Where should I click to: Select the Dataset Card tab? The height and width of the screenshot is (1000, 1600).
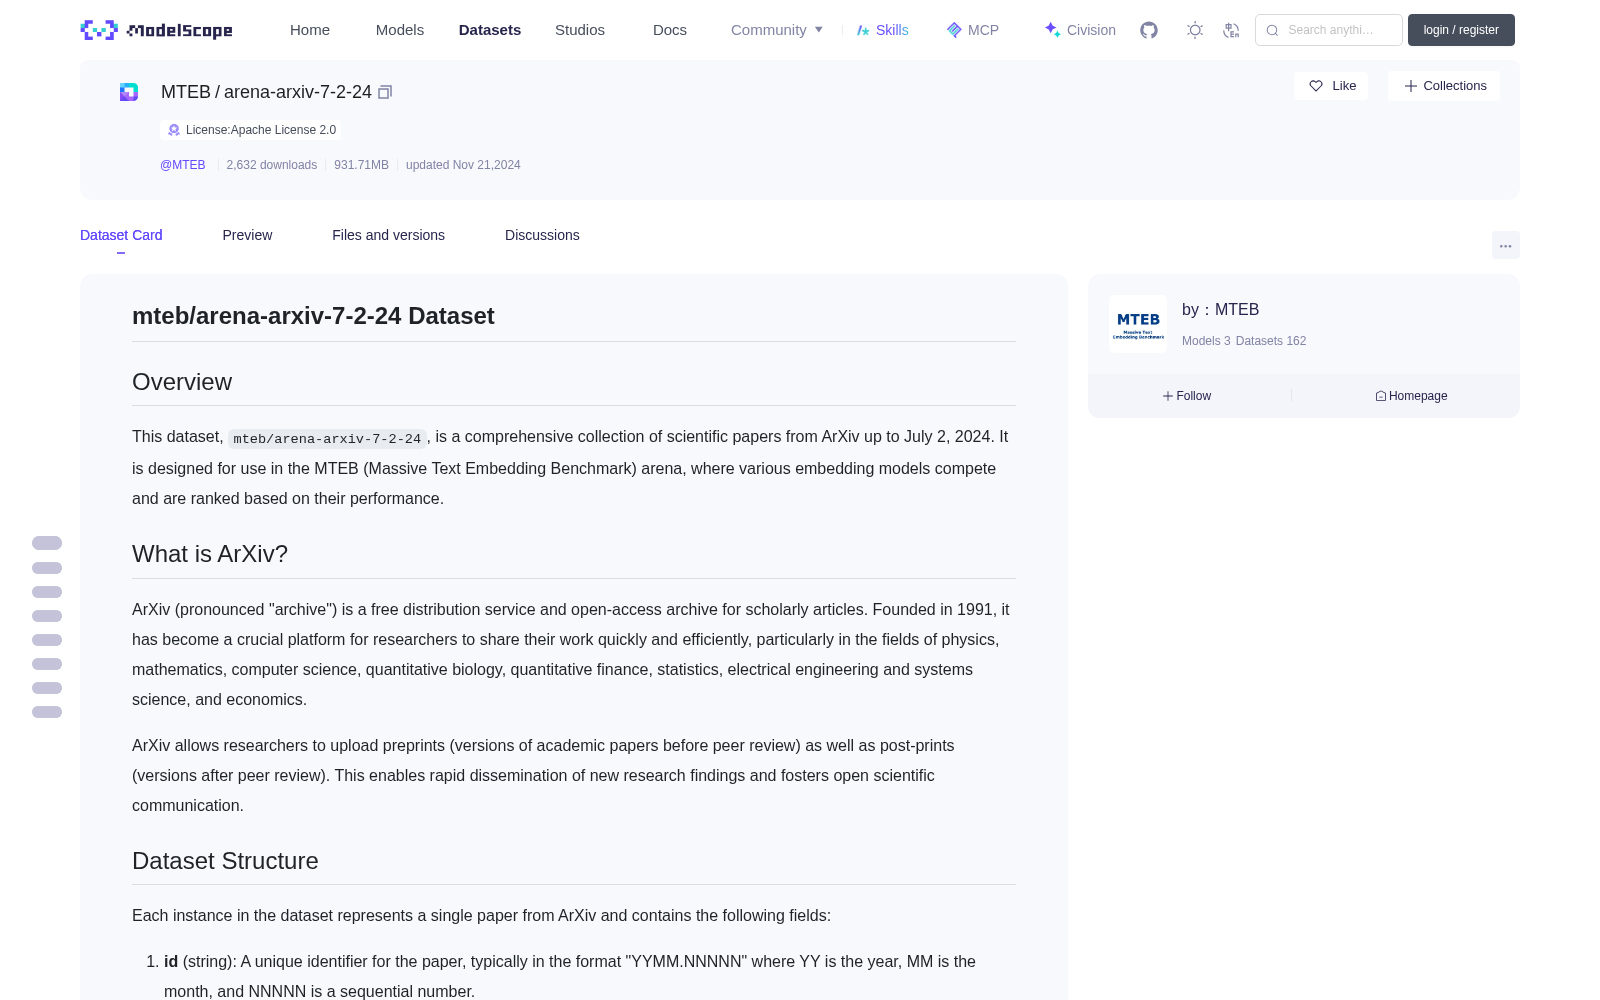coord(121,235)
